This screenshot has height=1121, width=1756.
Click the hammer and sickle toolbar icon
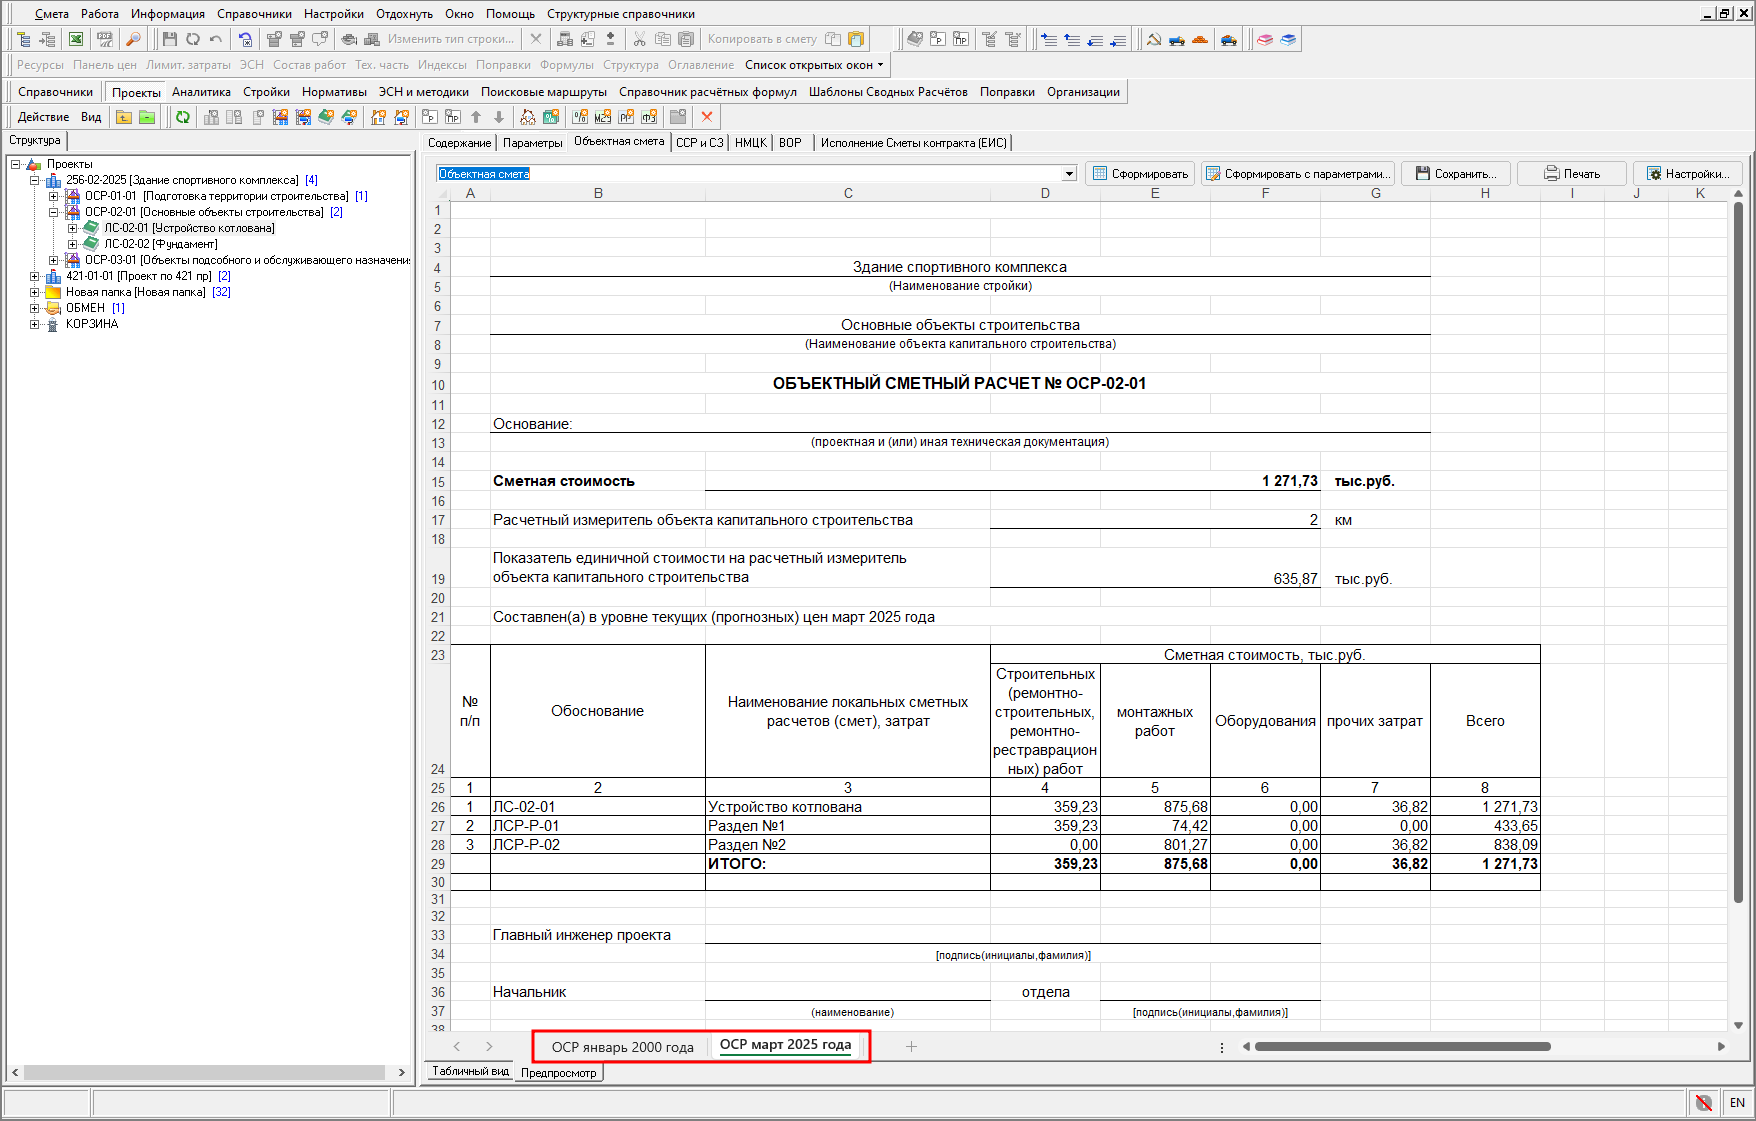pyautogui.click(x=1154, y=39)
